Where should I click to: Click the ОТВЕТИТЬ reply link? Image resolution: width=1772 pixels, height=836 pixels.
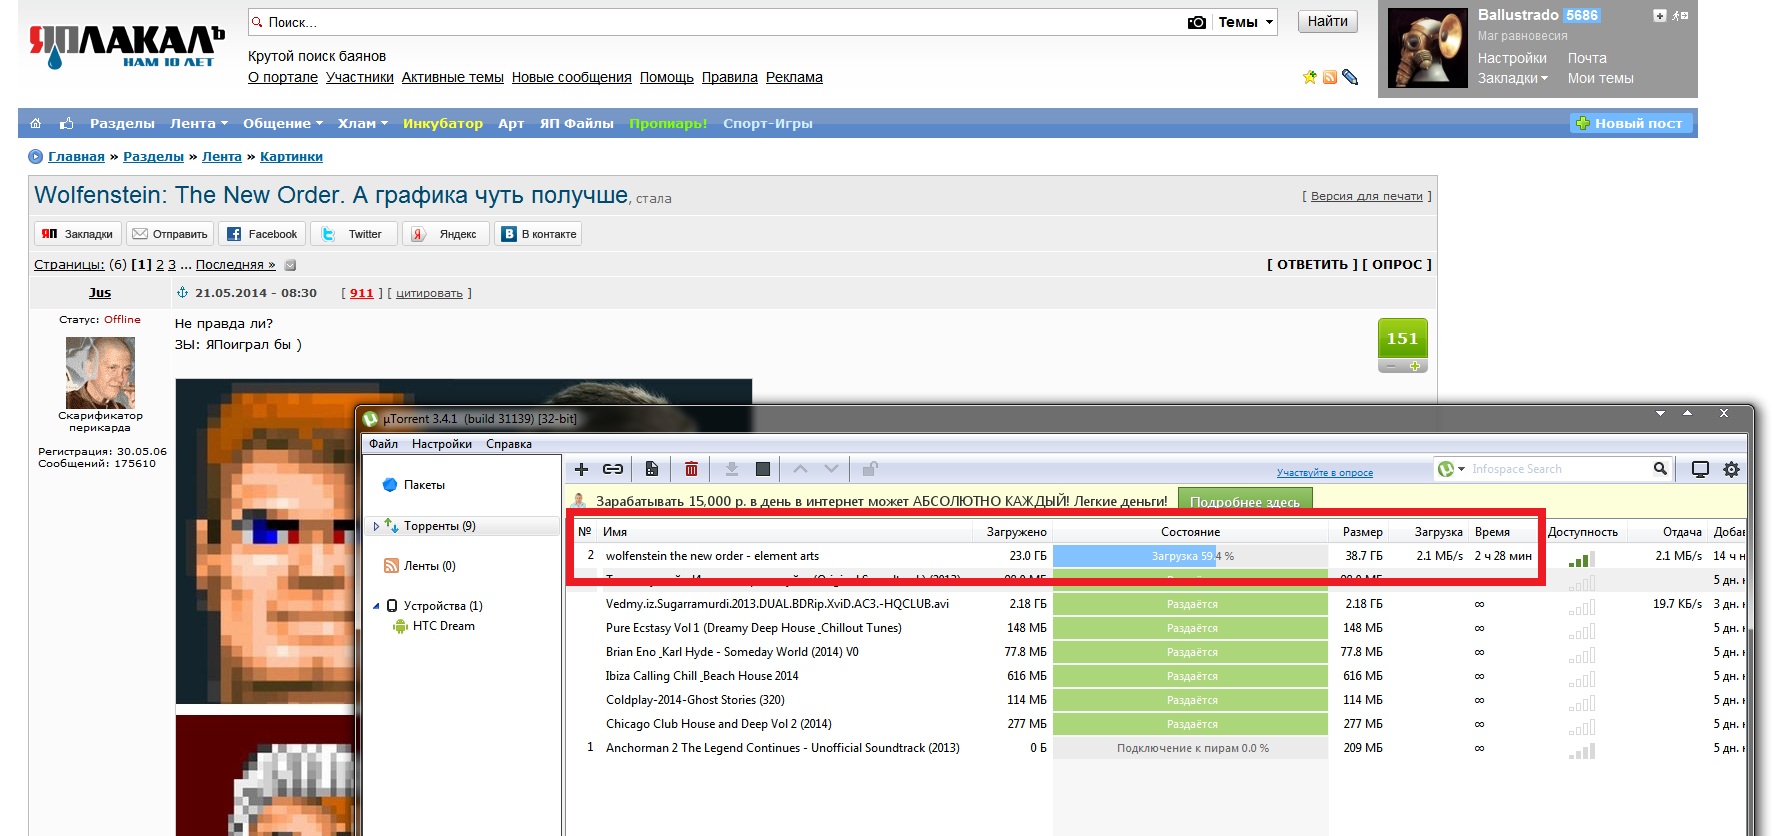pos(1312,265)
